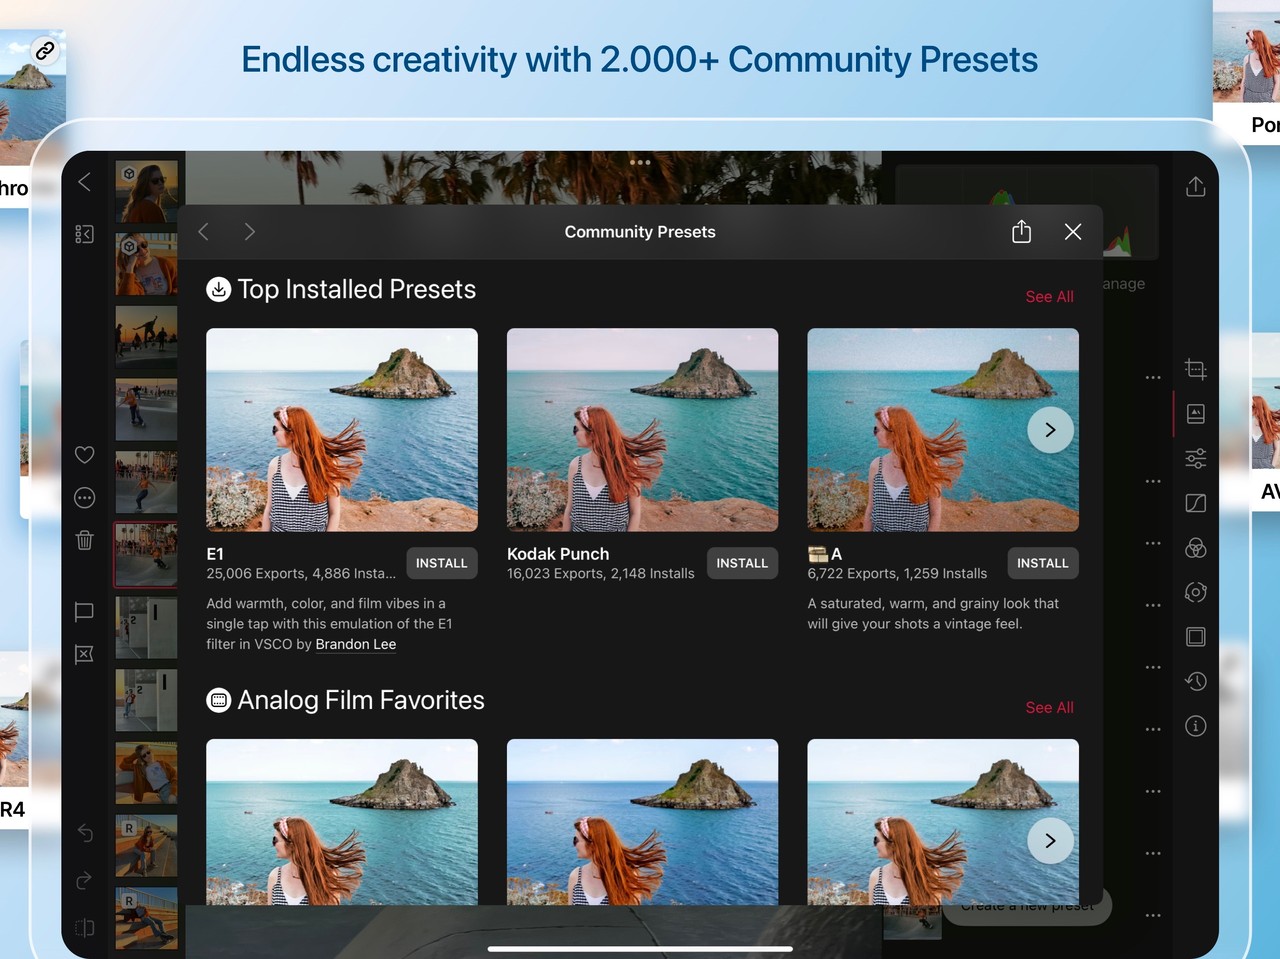1280x959 pixels.
Task: Open the Brandon Lee author link
Action: (356, 644)
